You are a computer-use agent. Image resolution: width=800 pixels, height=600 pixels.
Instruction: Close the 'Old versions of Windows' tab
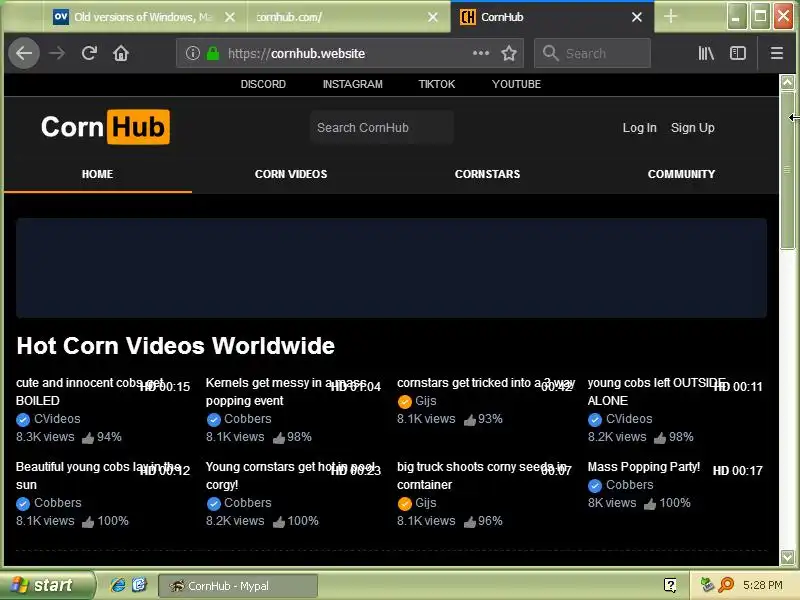click(230, 17)
